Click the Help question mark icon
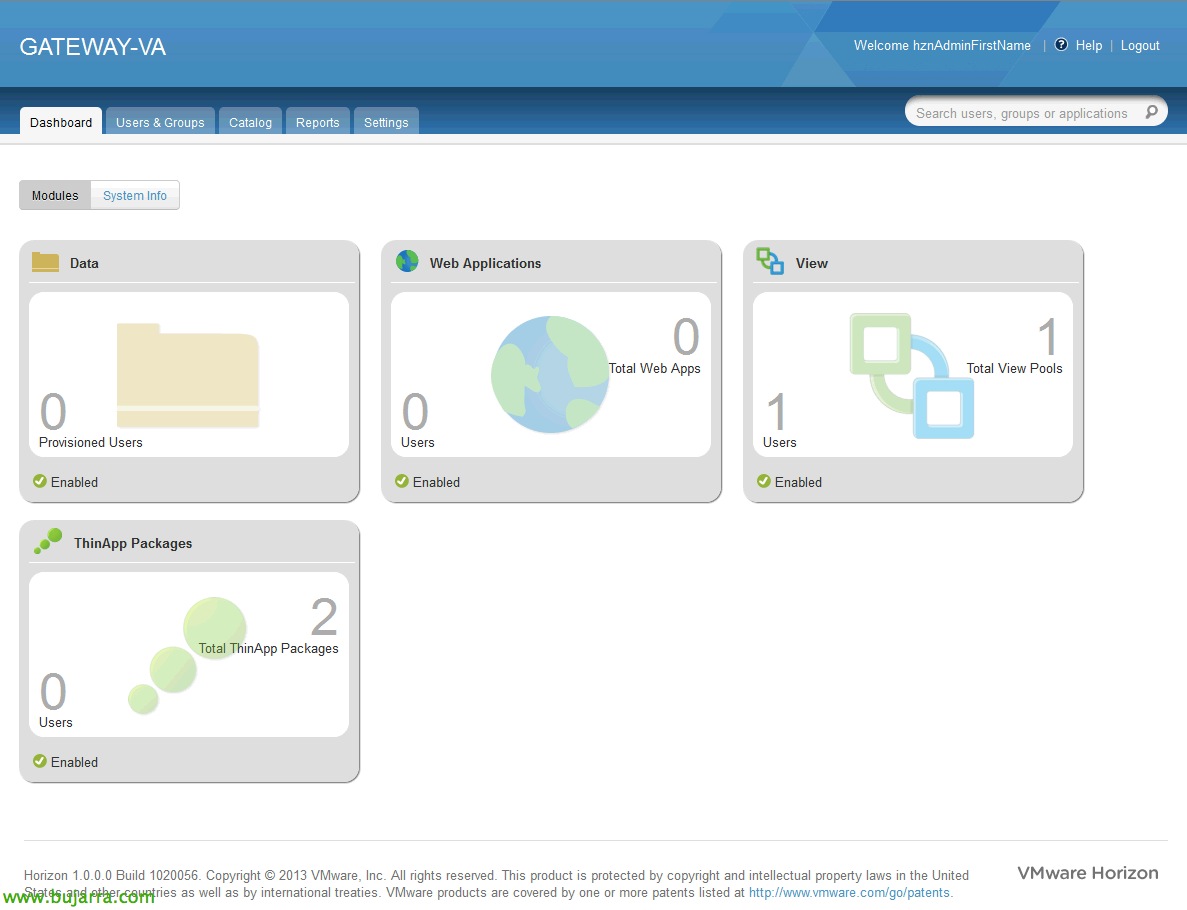Screen dimensions: 1187x910 pyautogui.click(x=1061, y=45)
